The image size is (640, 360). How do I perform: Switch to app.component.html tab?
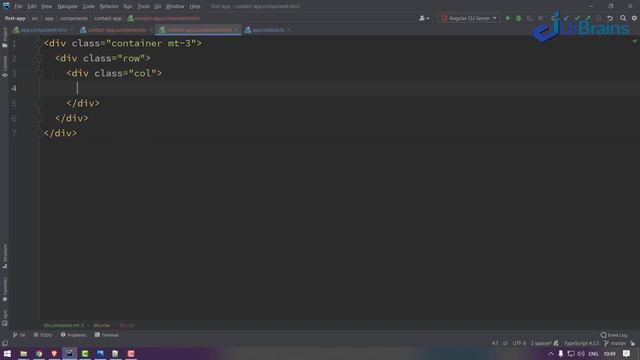point(44,30)
